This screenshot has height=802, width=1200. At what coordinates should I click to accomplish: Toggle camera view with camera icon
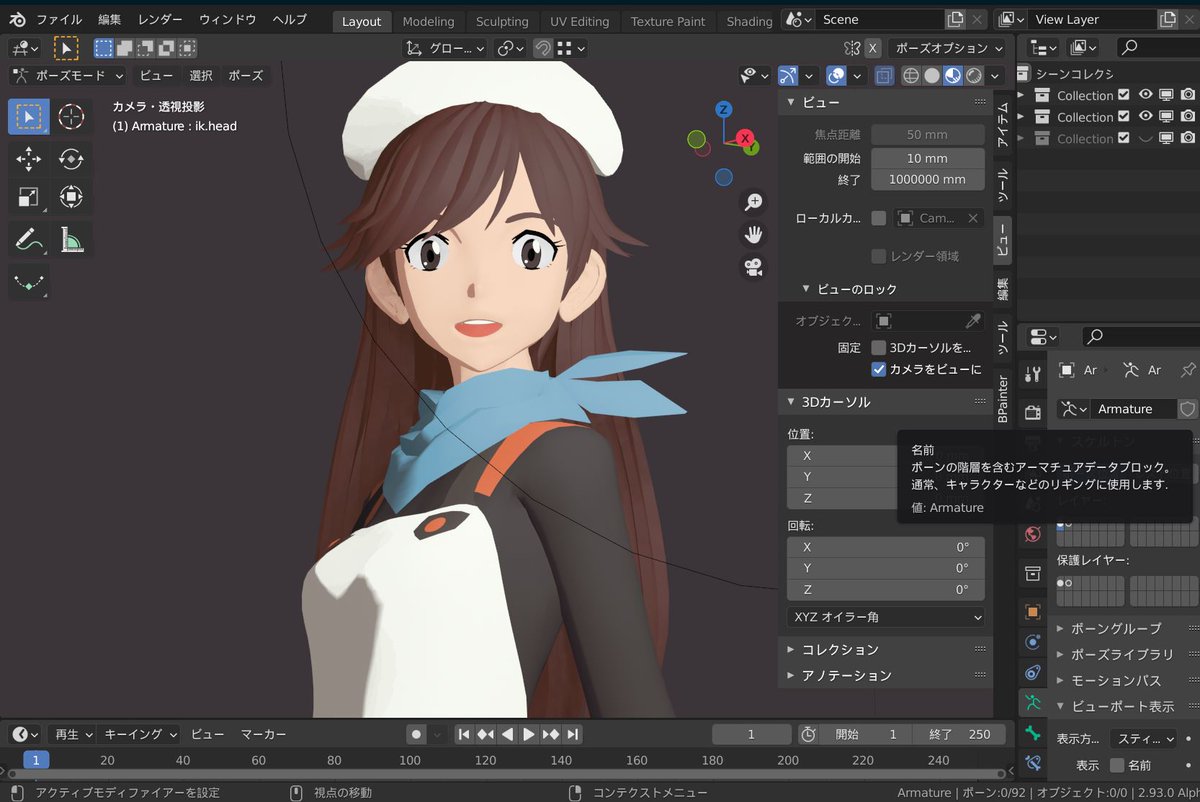pos(753,267)
